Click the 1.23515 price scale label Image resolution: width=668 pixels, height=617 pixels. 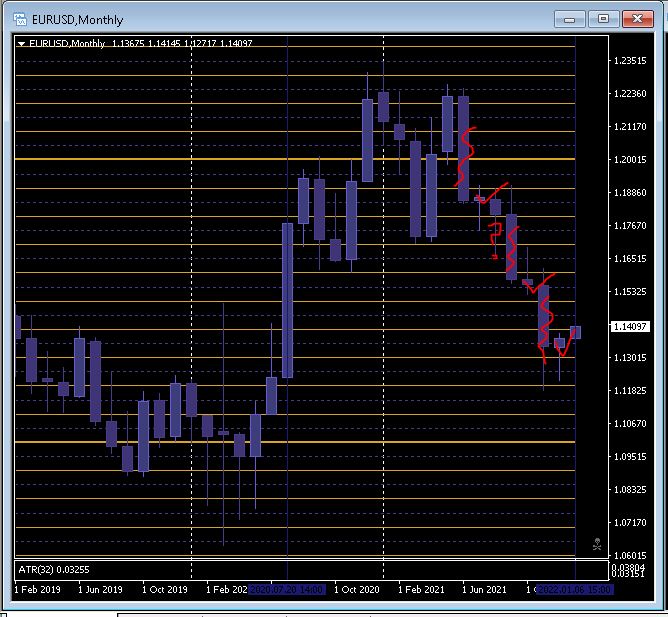point(630,61)
